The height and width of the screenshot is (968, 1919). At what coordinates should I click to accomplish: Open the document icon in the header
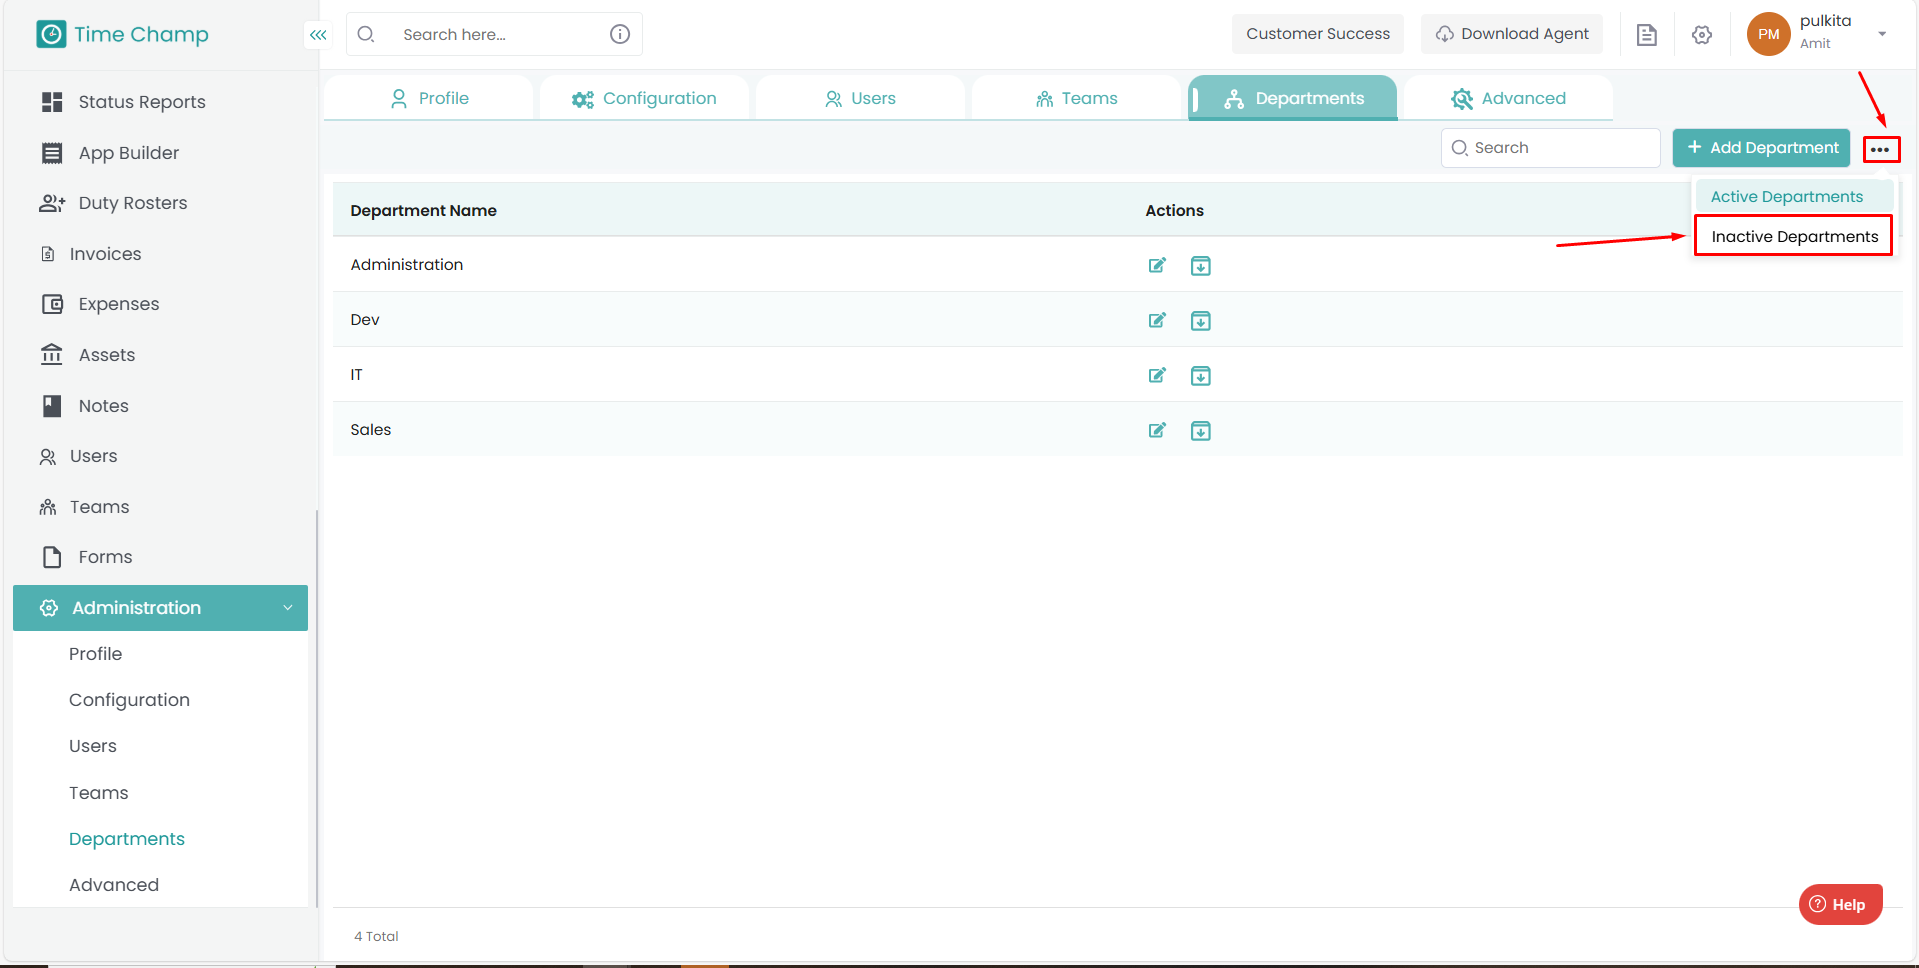1646,35
